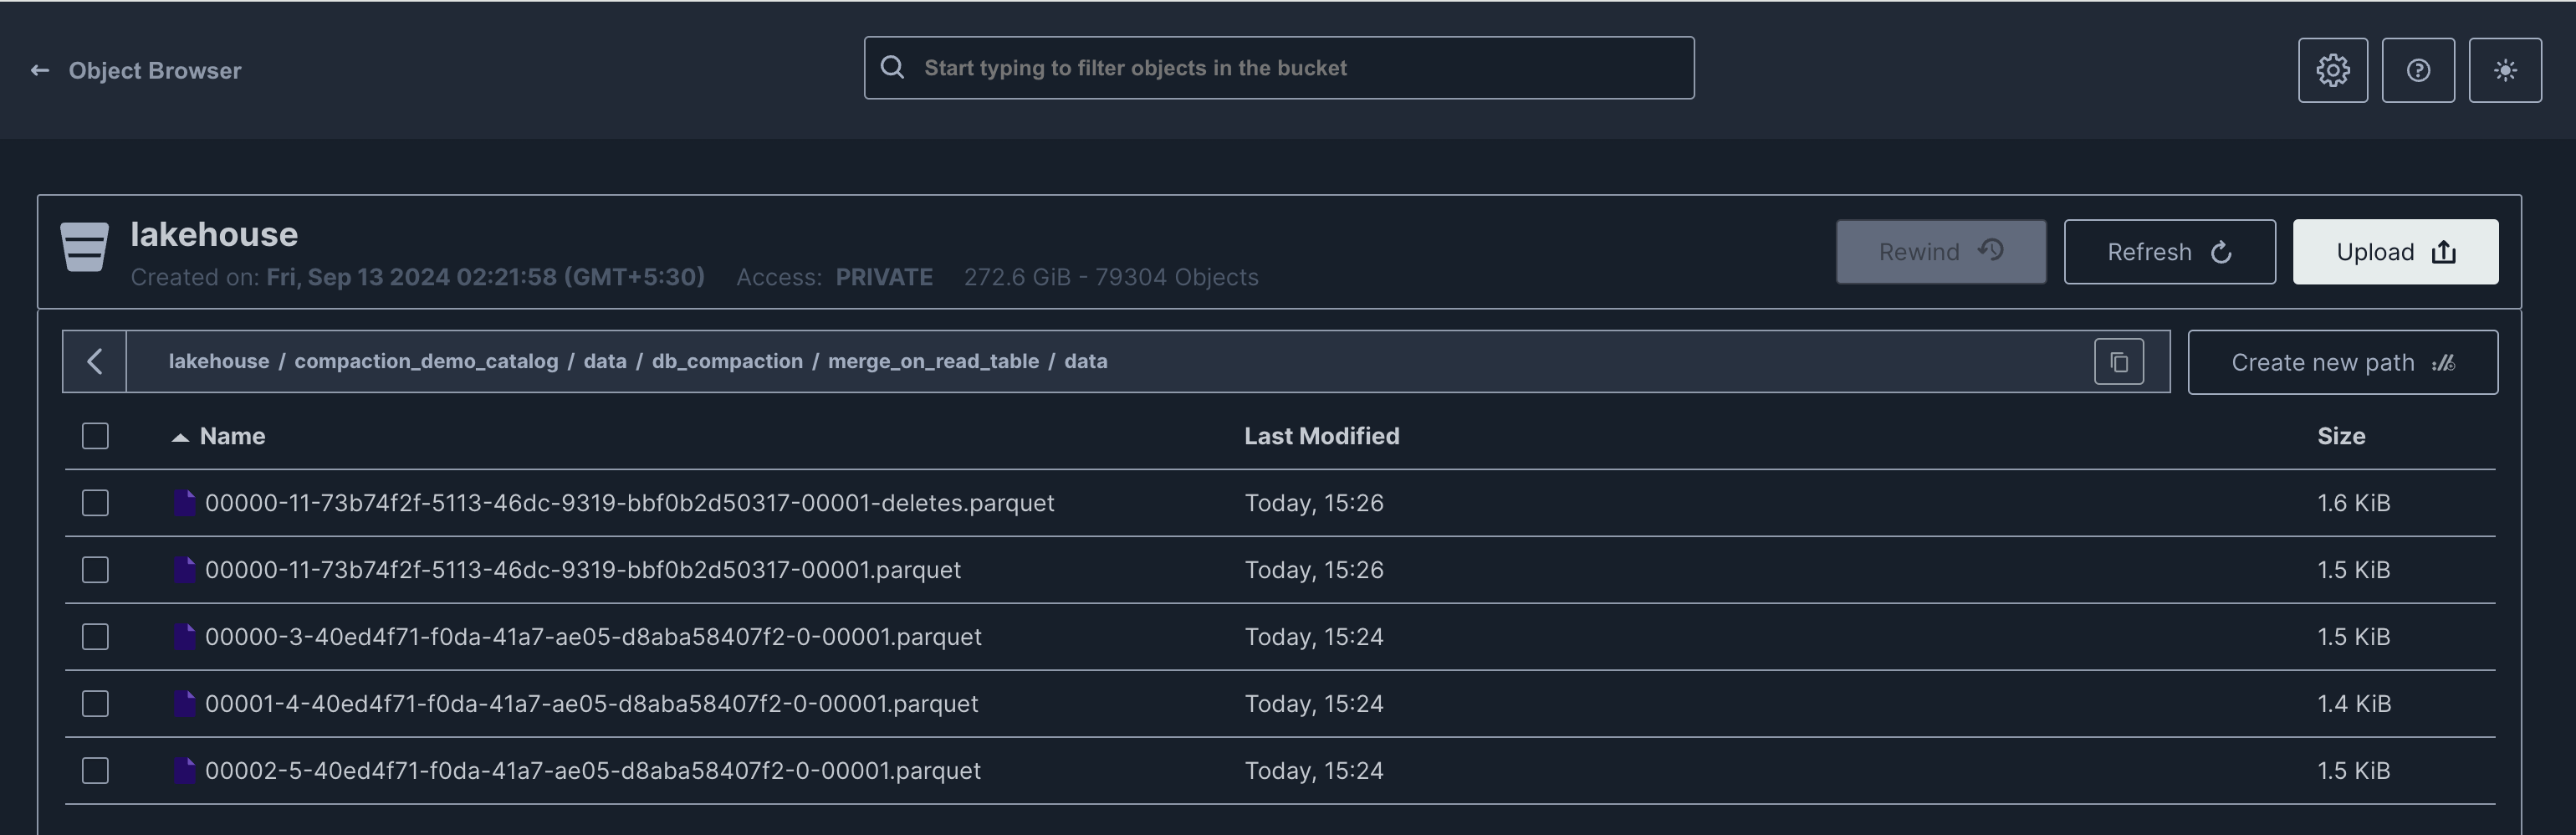Screen dimensions: 2576x835
Task: Open the help question mark icon
Action: [2418, 70]
